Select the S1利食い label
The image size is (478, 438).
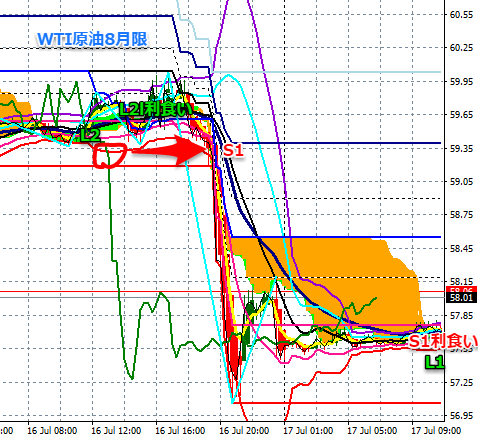[443, 341]
